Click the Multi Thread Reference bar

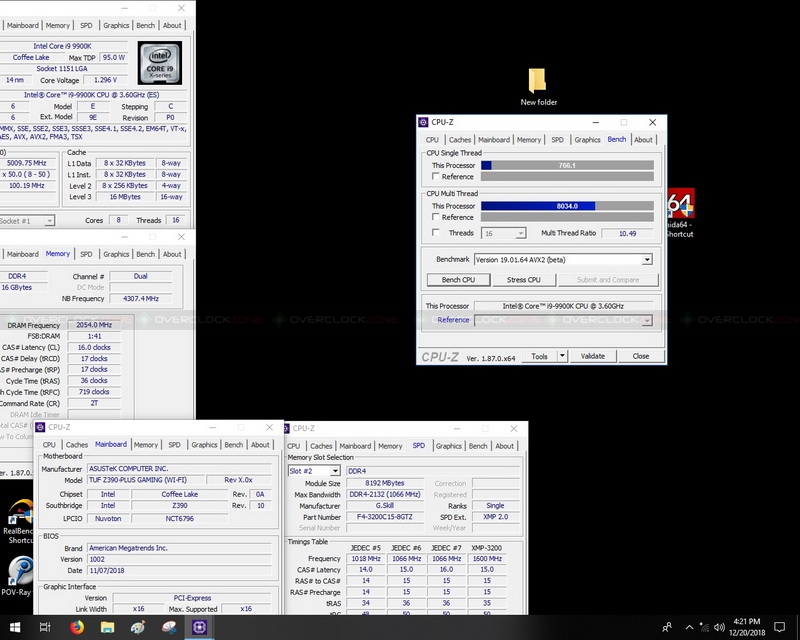click(x=567, y=217)
